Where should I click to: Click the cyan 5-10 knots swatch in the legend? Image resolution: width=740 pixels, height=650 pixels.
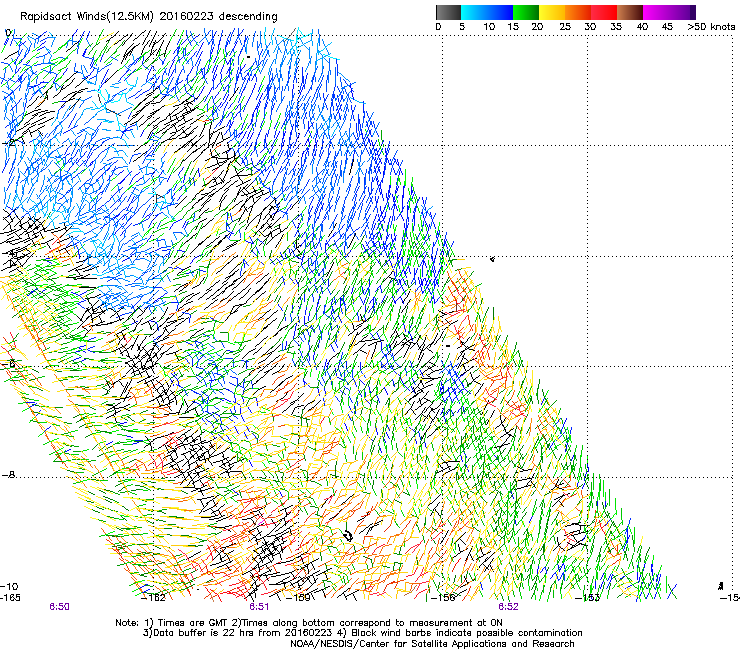(x=473, y=12)
